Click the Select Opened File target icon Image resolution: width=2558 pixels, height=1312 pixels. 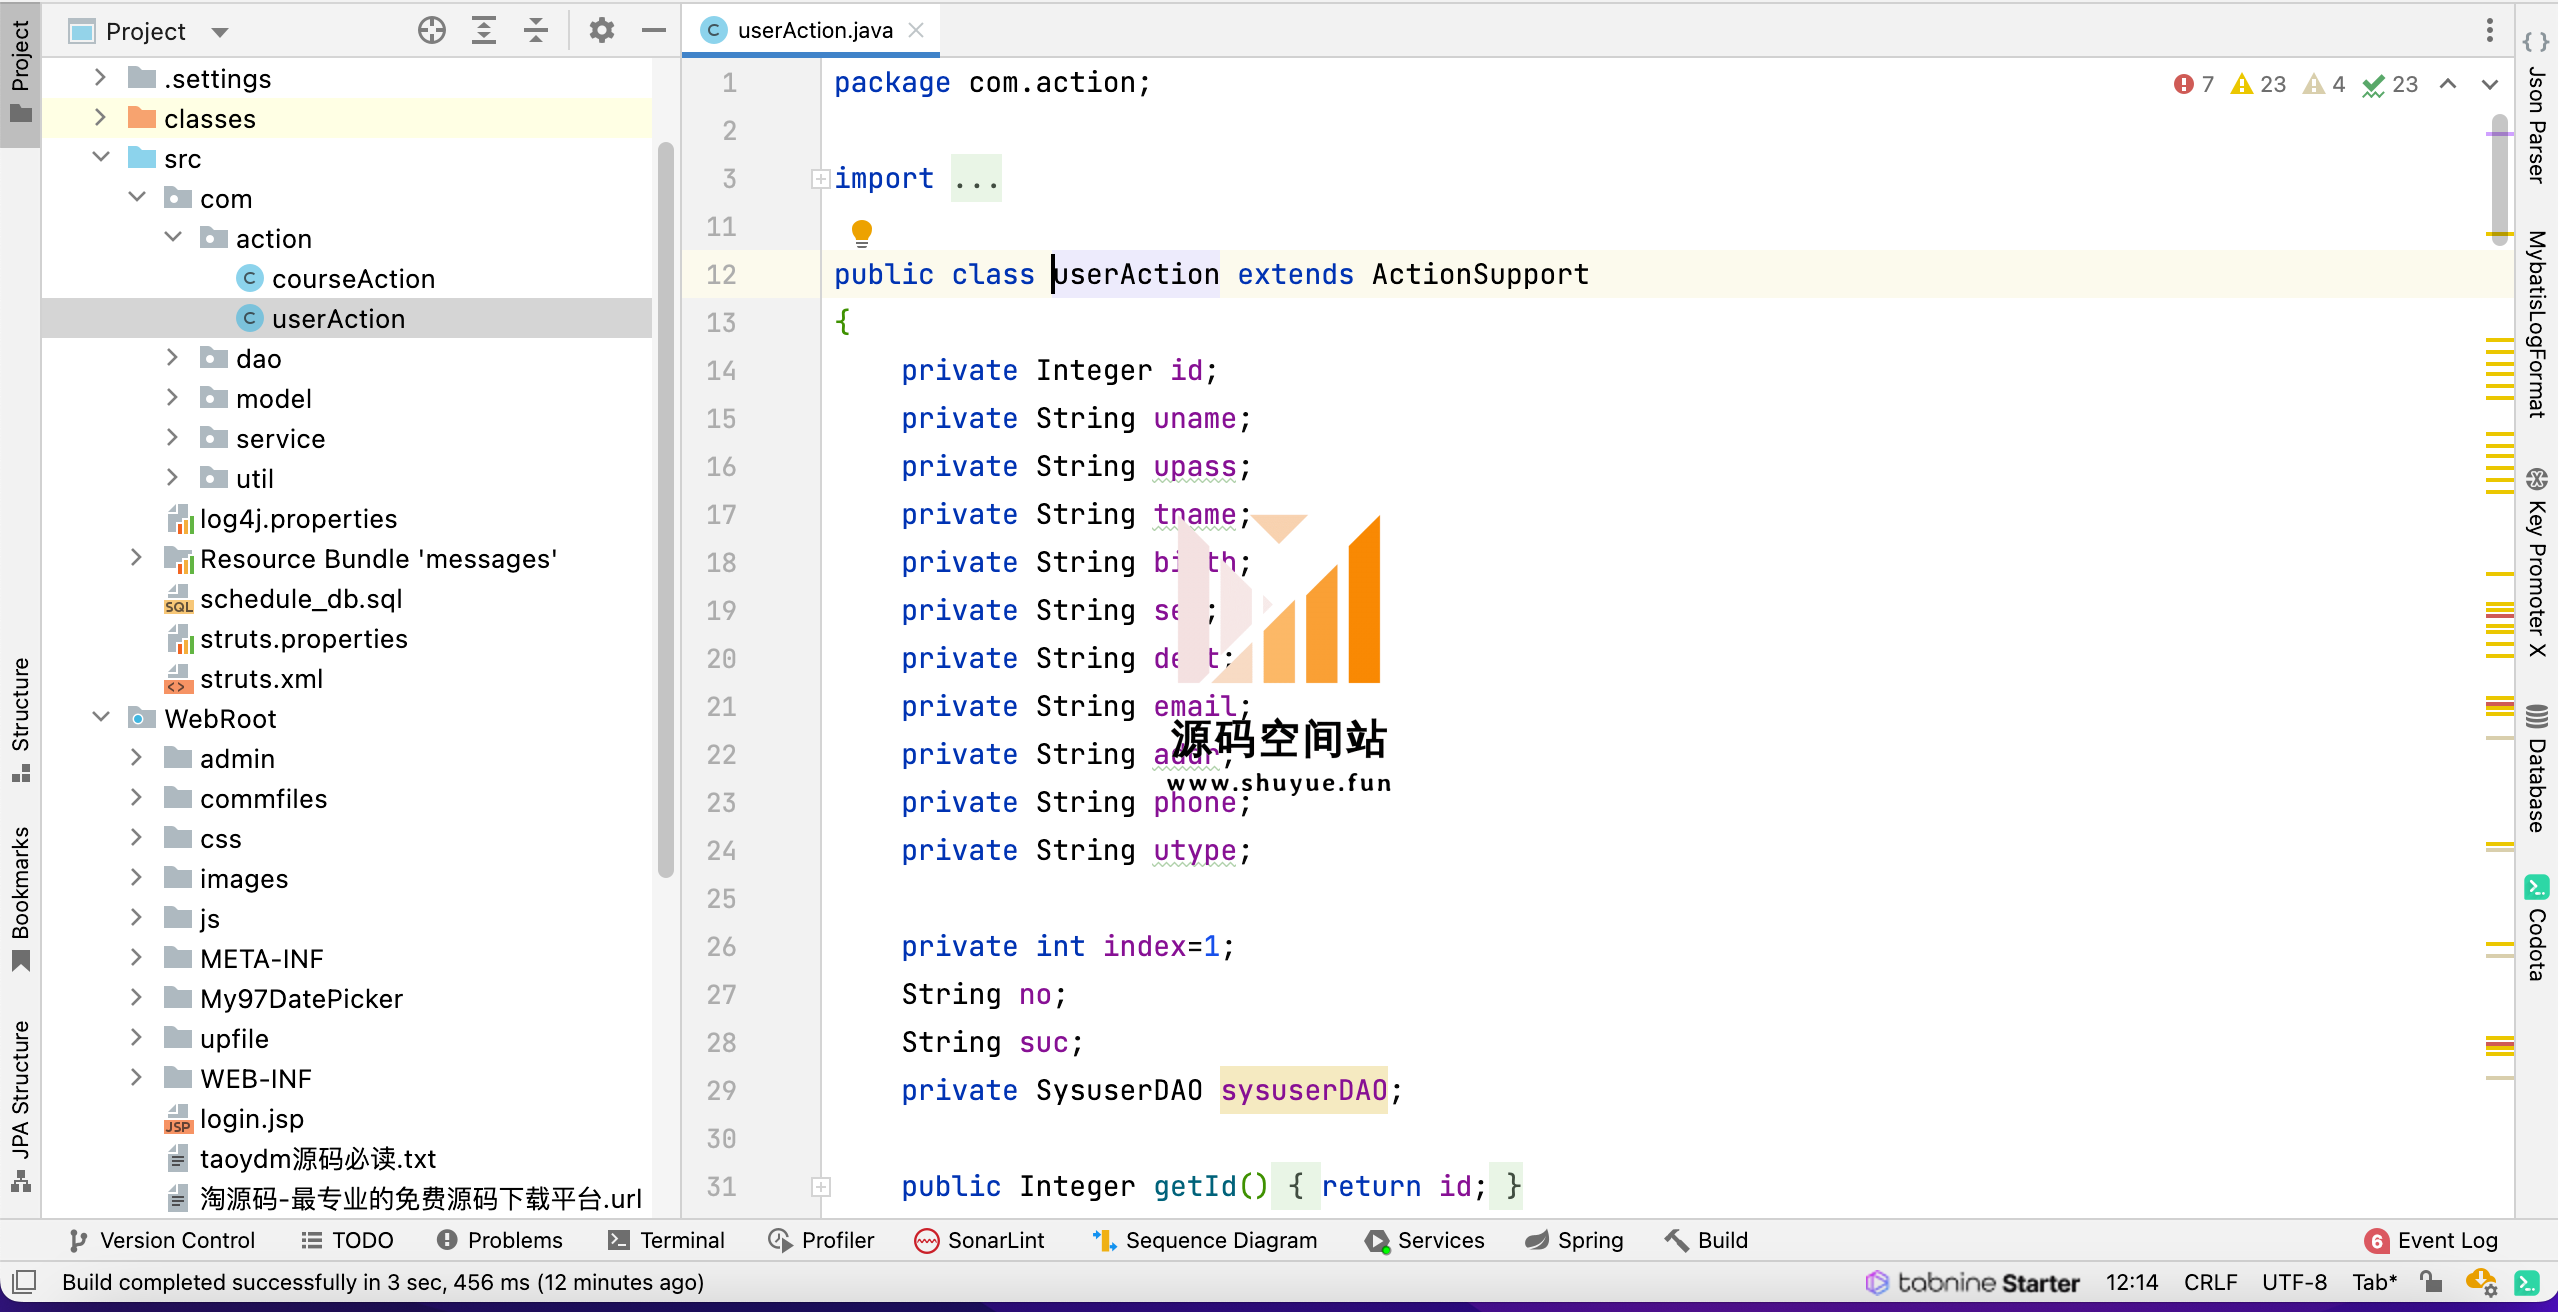[432, 31]
